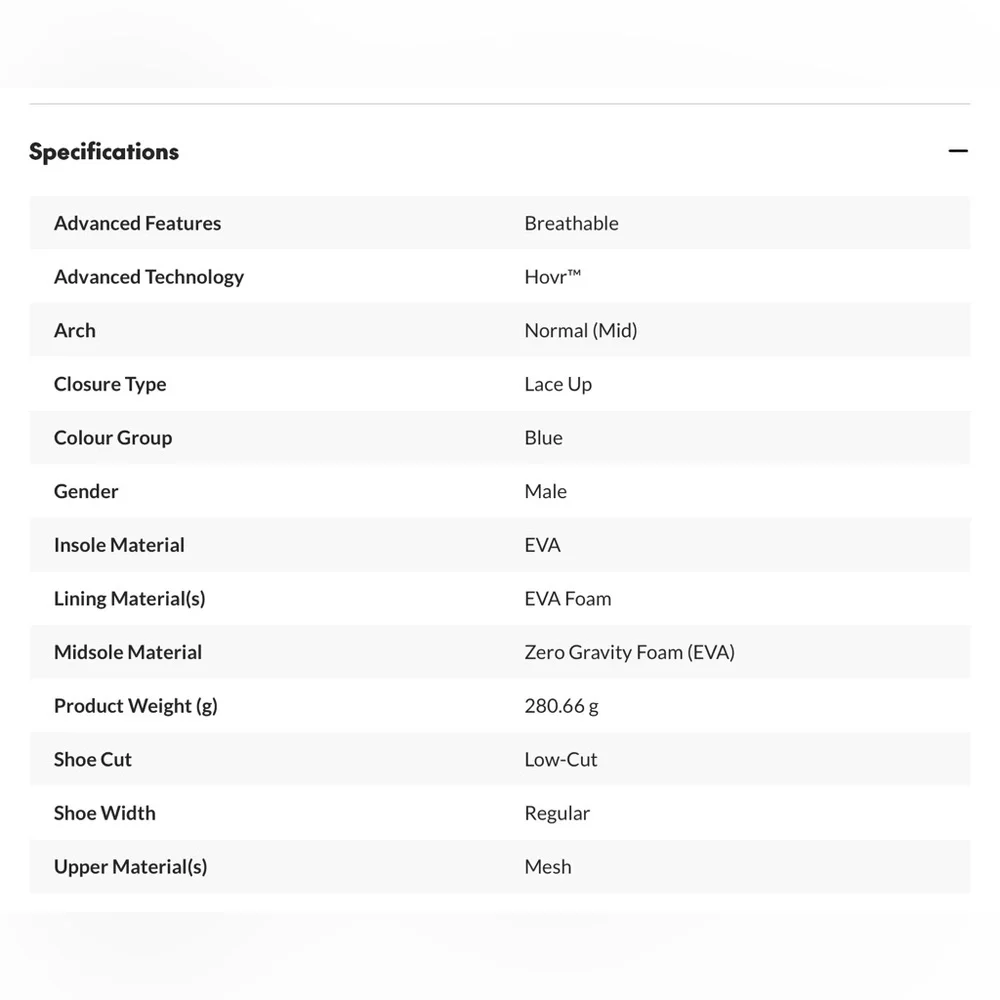The image size is (1000, 1000).
Task: Click the Specifications heading
Action: pyautogui.click(x=104, y=152)
